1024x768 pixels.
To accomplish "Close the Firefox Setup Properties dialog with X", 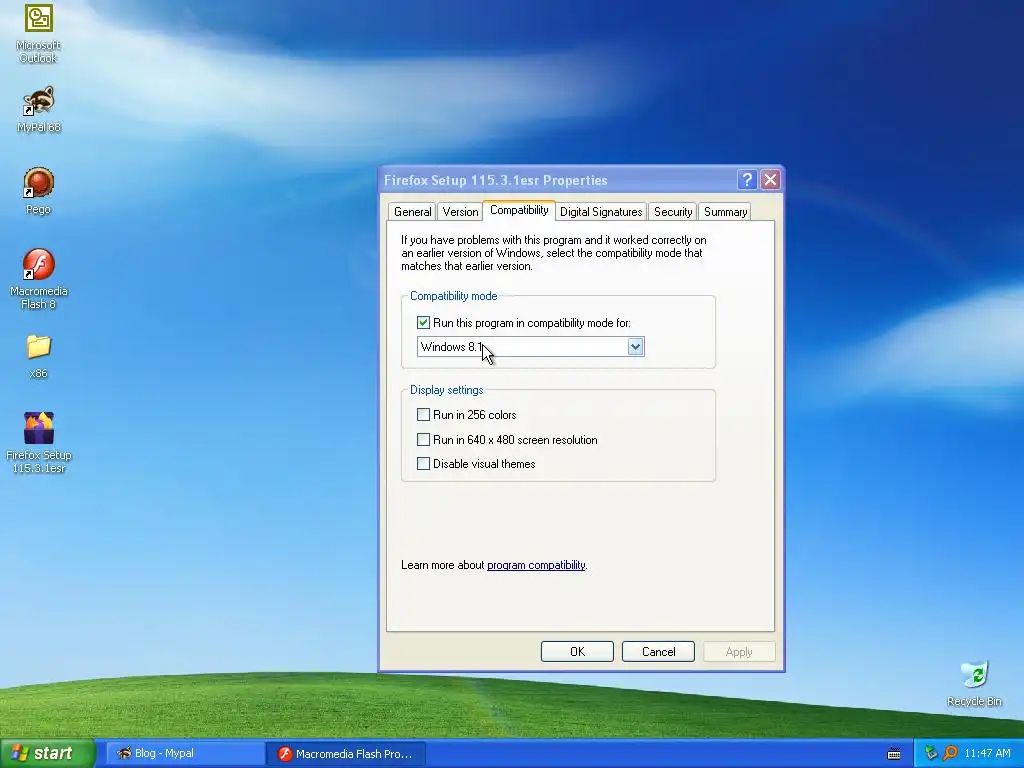I will coord(771,180).
